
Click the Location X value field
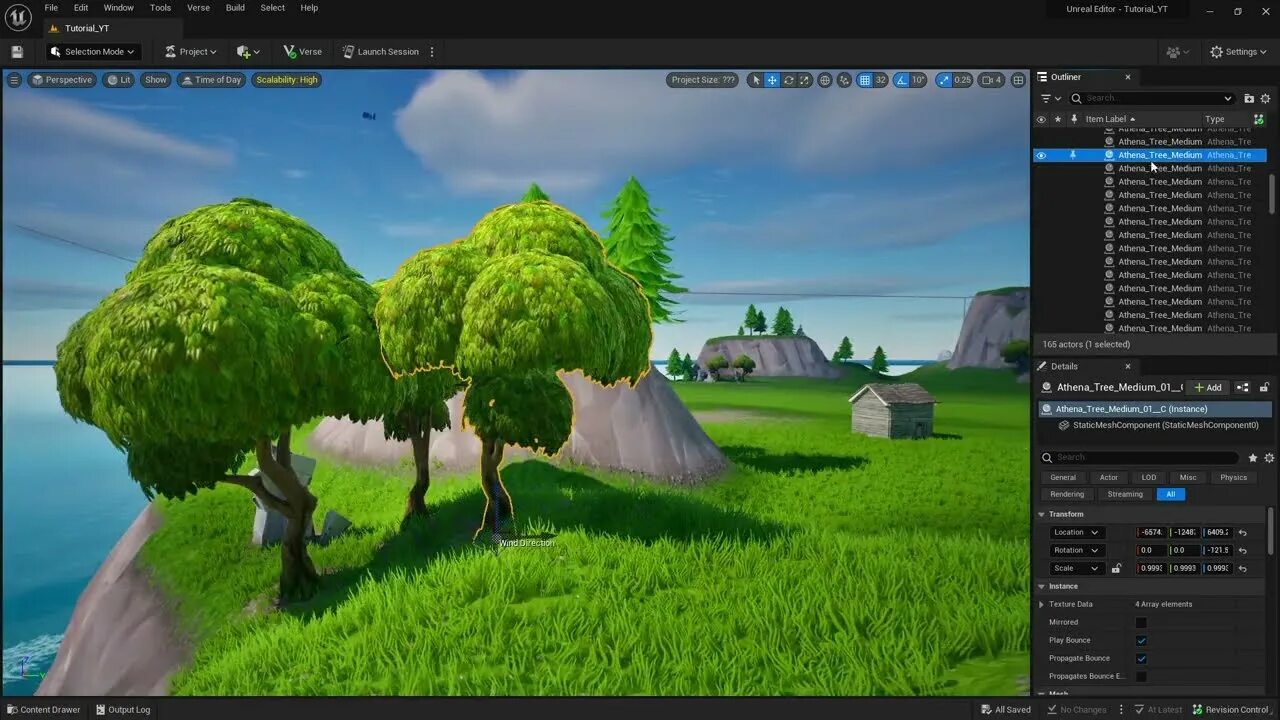[1152, 532]
